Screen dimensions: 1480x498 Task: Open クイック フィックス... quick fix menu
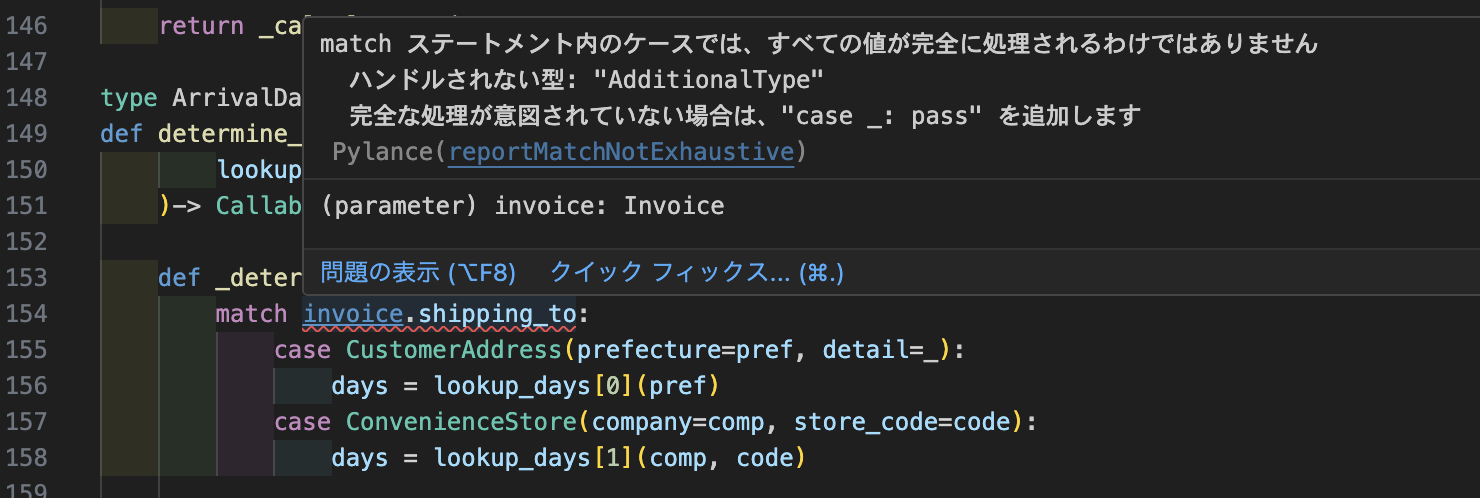[x=698, y=272]
